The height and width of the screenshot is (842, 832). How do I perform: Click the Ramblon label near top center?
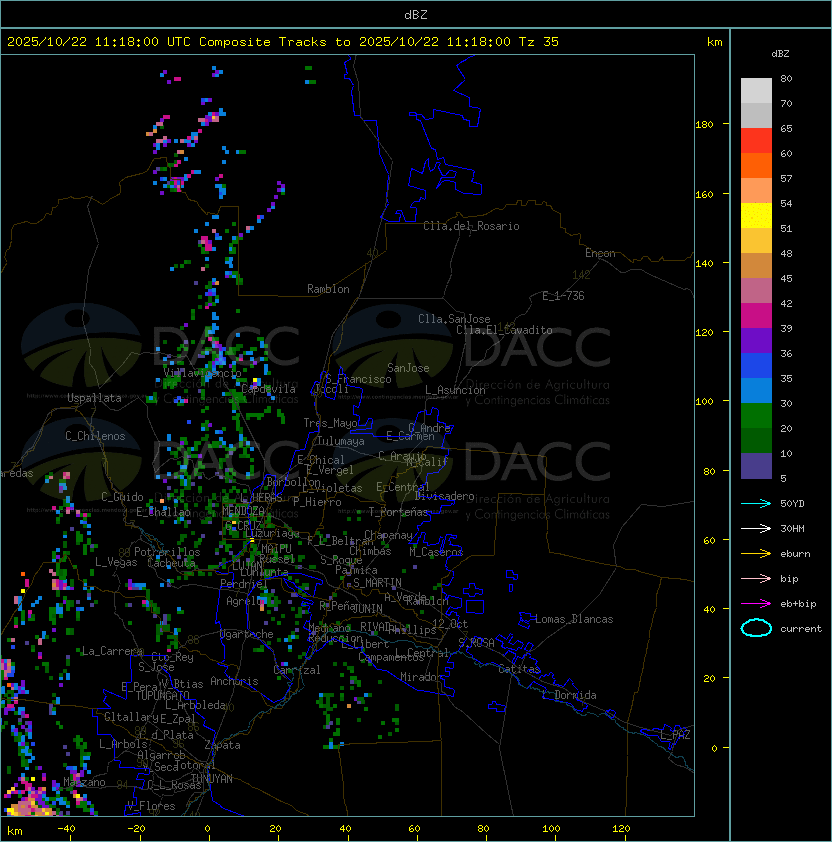click(328, 289)
